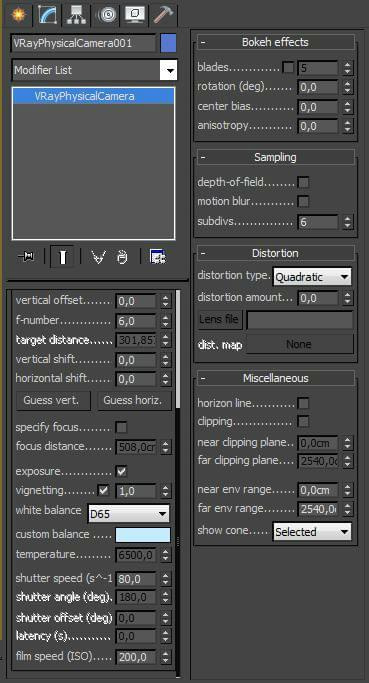The width and height of the screenshot is (369, 683).
Task: Collapse the Bokeh effects rollout
Action: click(275, 42)
